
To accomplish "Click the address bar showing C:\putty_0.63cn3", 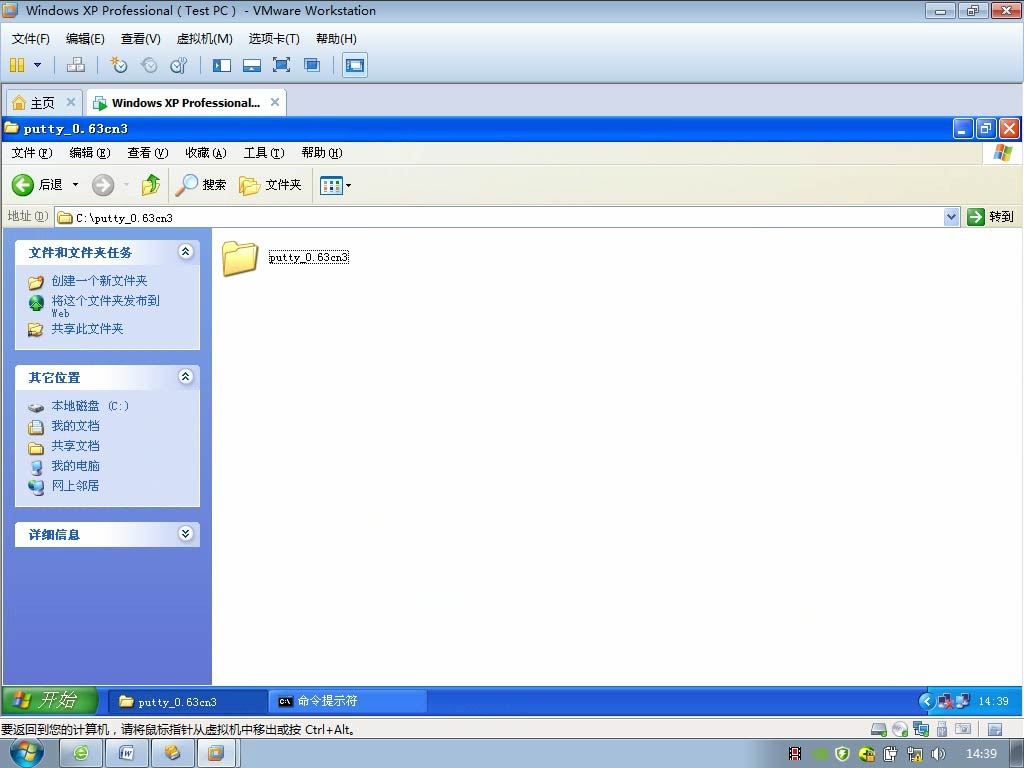I will [x=499, y=217].
